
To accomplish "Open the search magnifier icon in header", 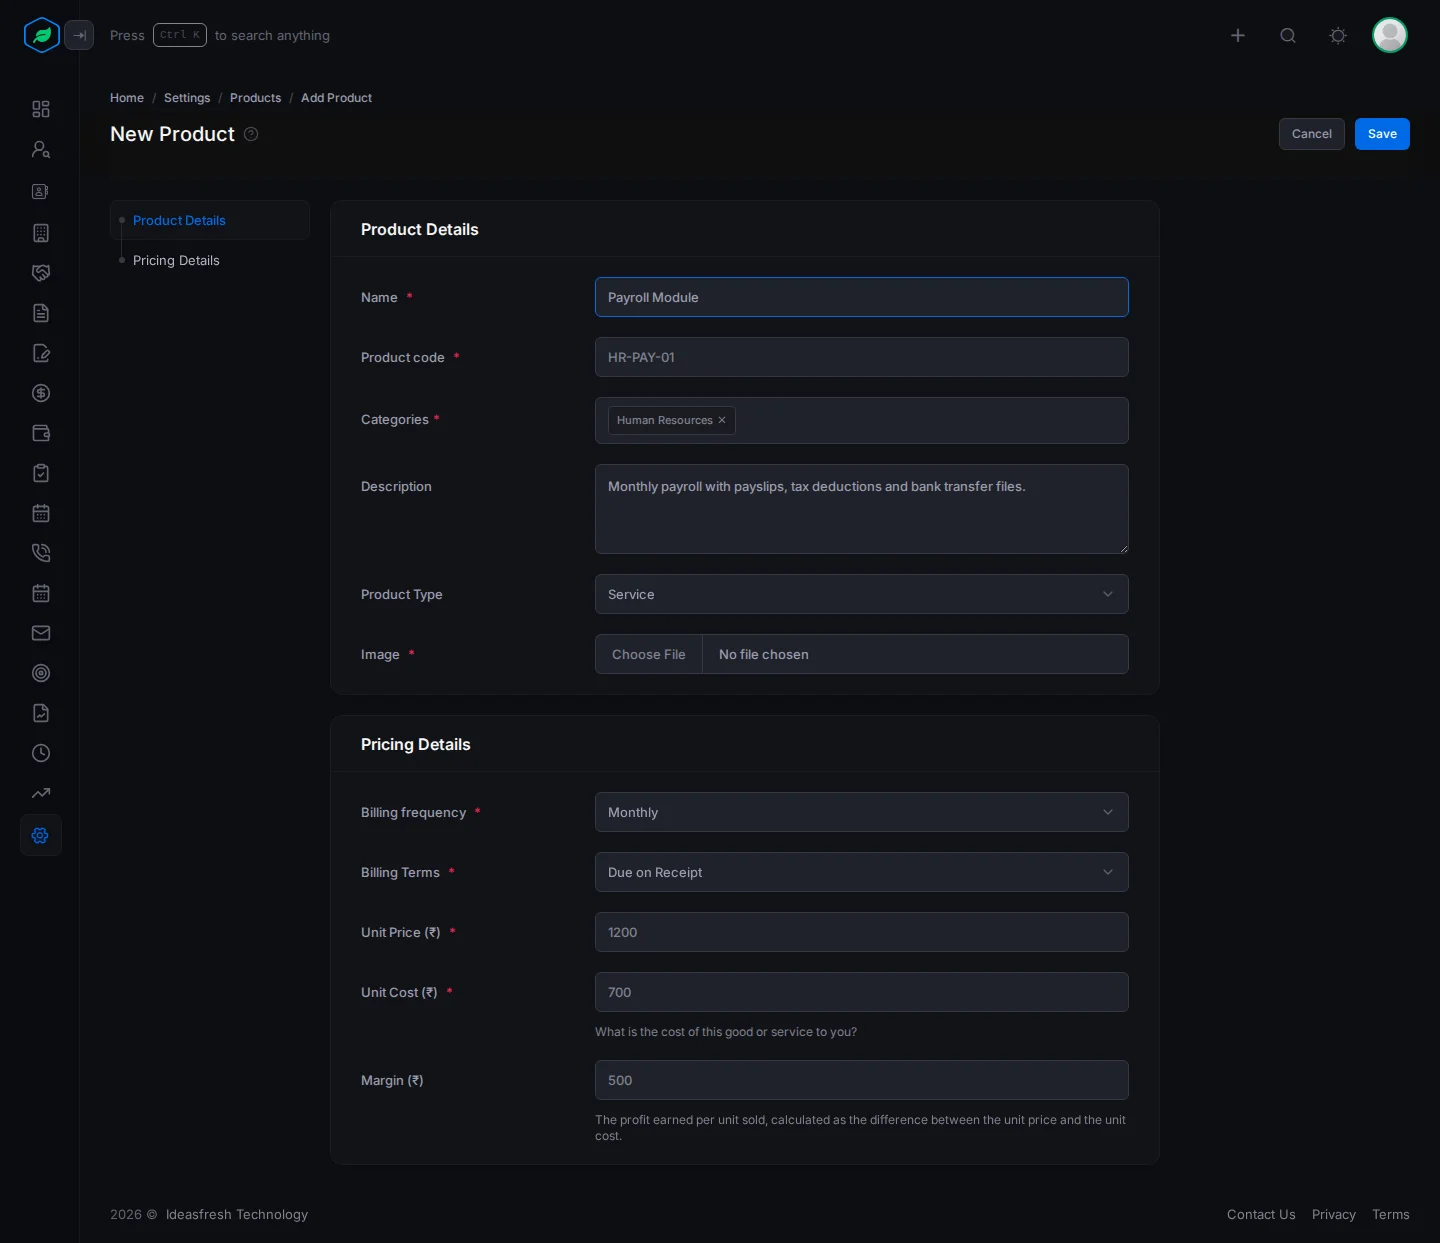I will click(x=1288, y=35).
